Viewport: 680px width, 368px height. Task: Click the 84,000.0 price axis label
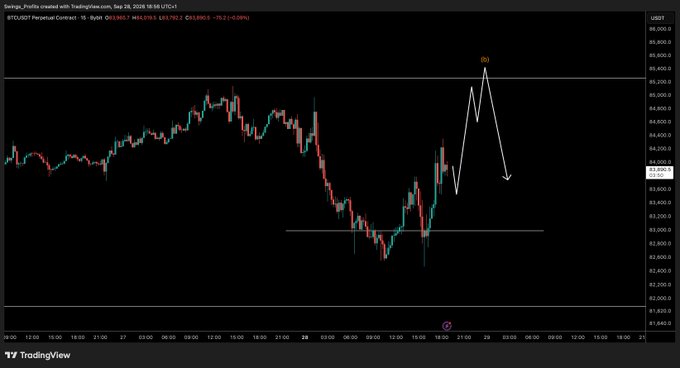tap(660, 162)
